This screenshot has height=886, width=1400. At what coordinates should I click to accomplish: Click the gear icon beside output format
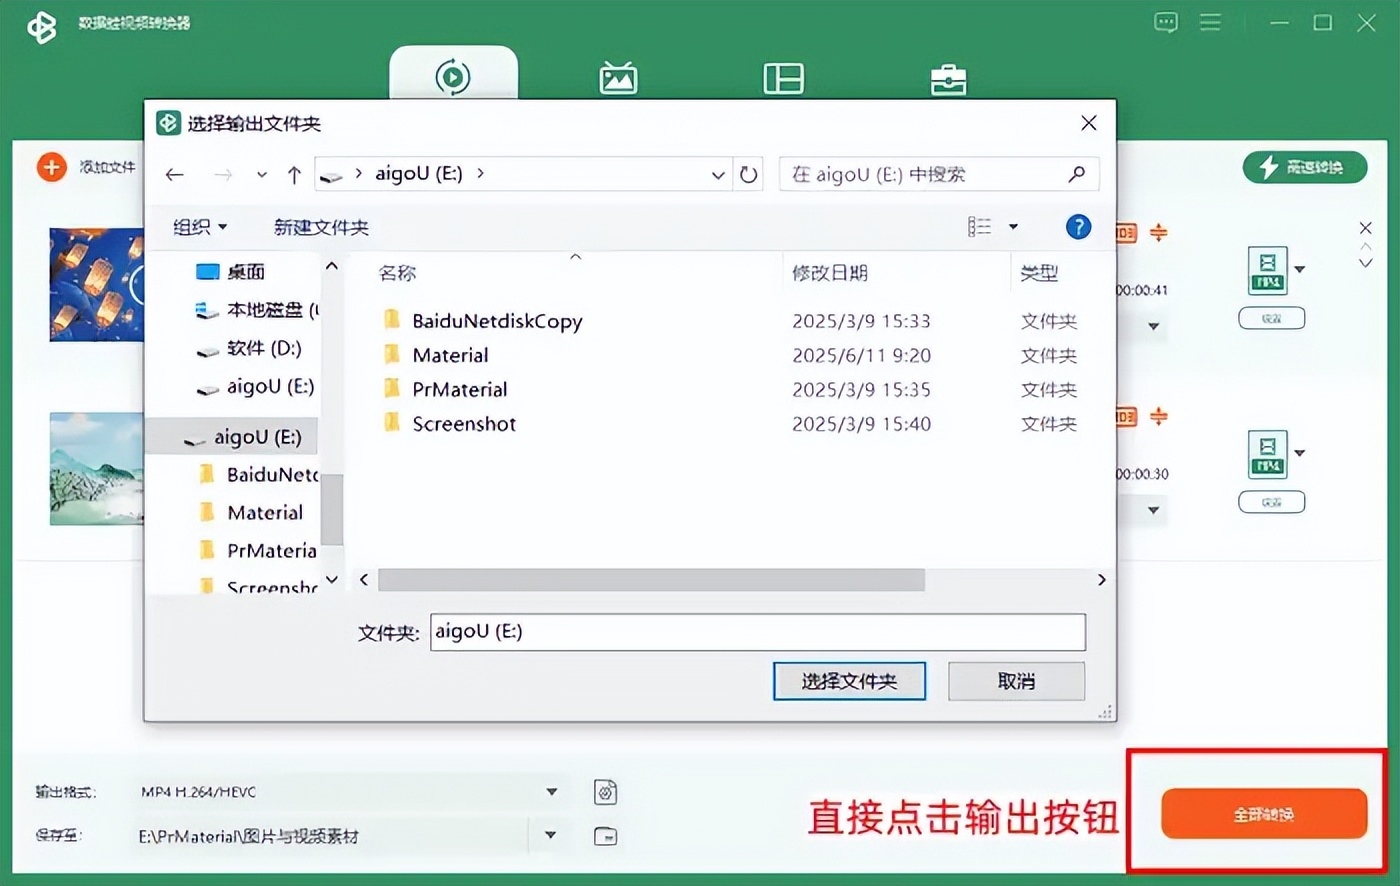606,791
